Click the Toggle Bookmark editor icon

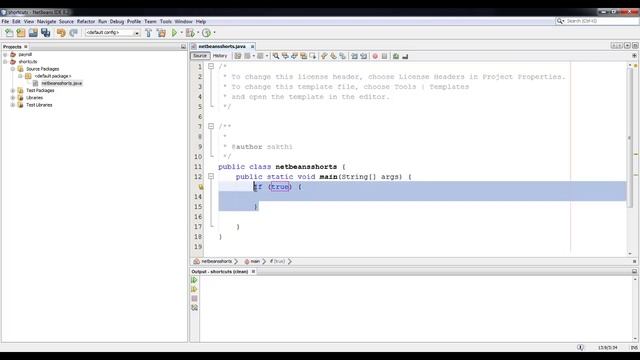[x=342, y=56]
